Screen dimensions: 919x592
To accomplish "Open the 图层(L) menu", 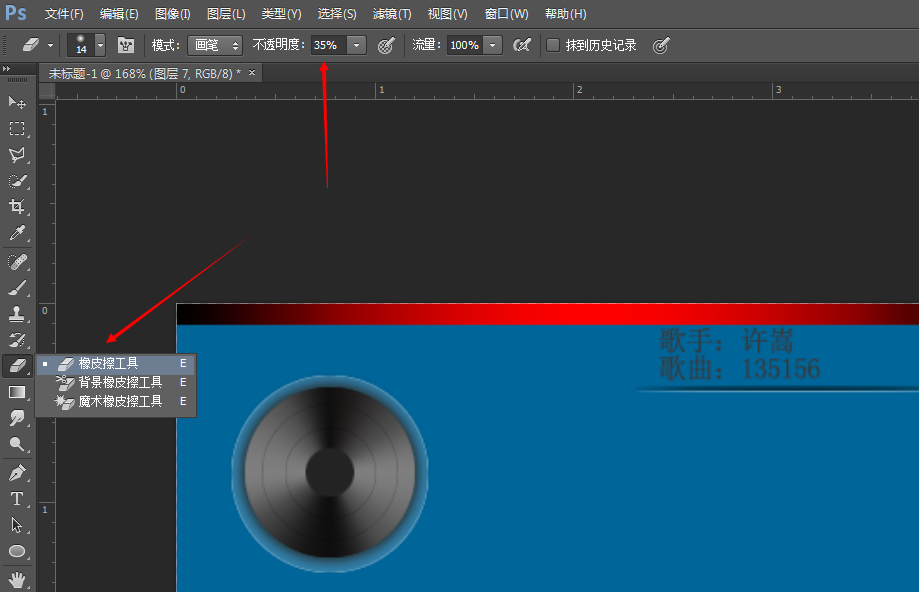I will point(226,13).
